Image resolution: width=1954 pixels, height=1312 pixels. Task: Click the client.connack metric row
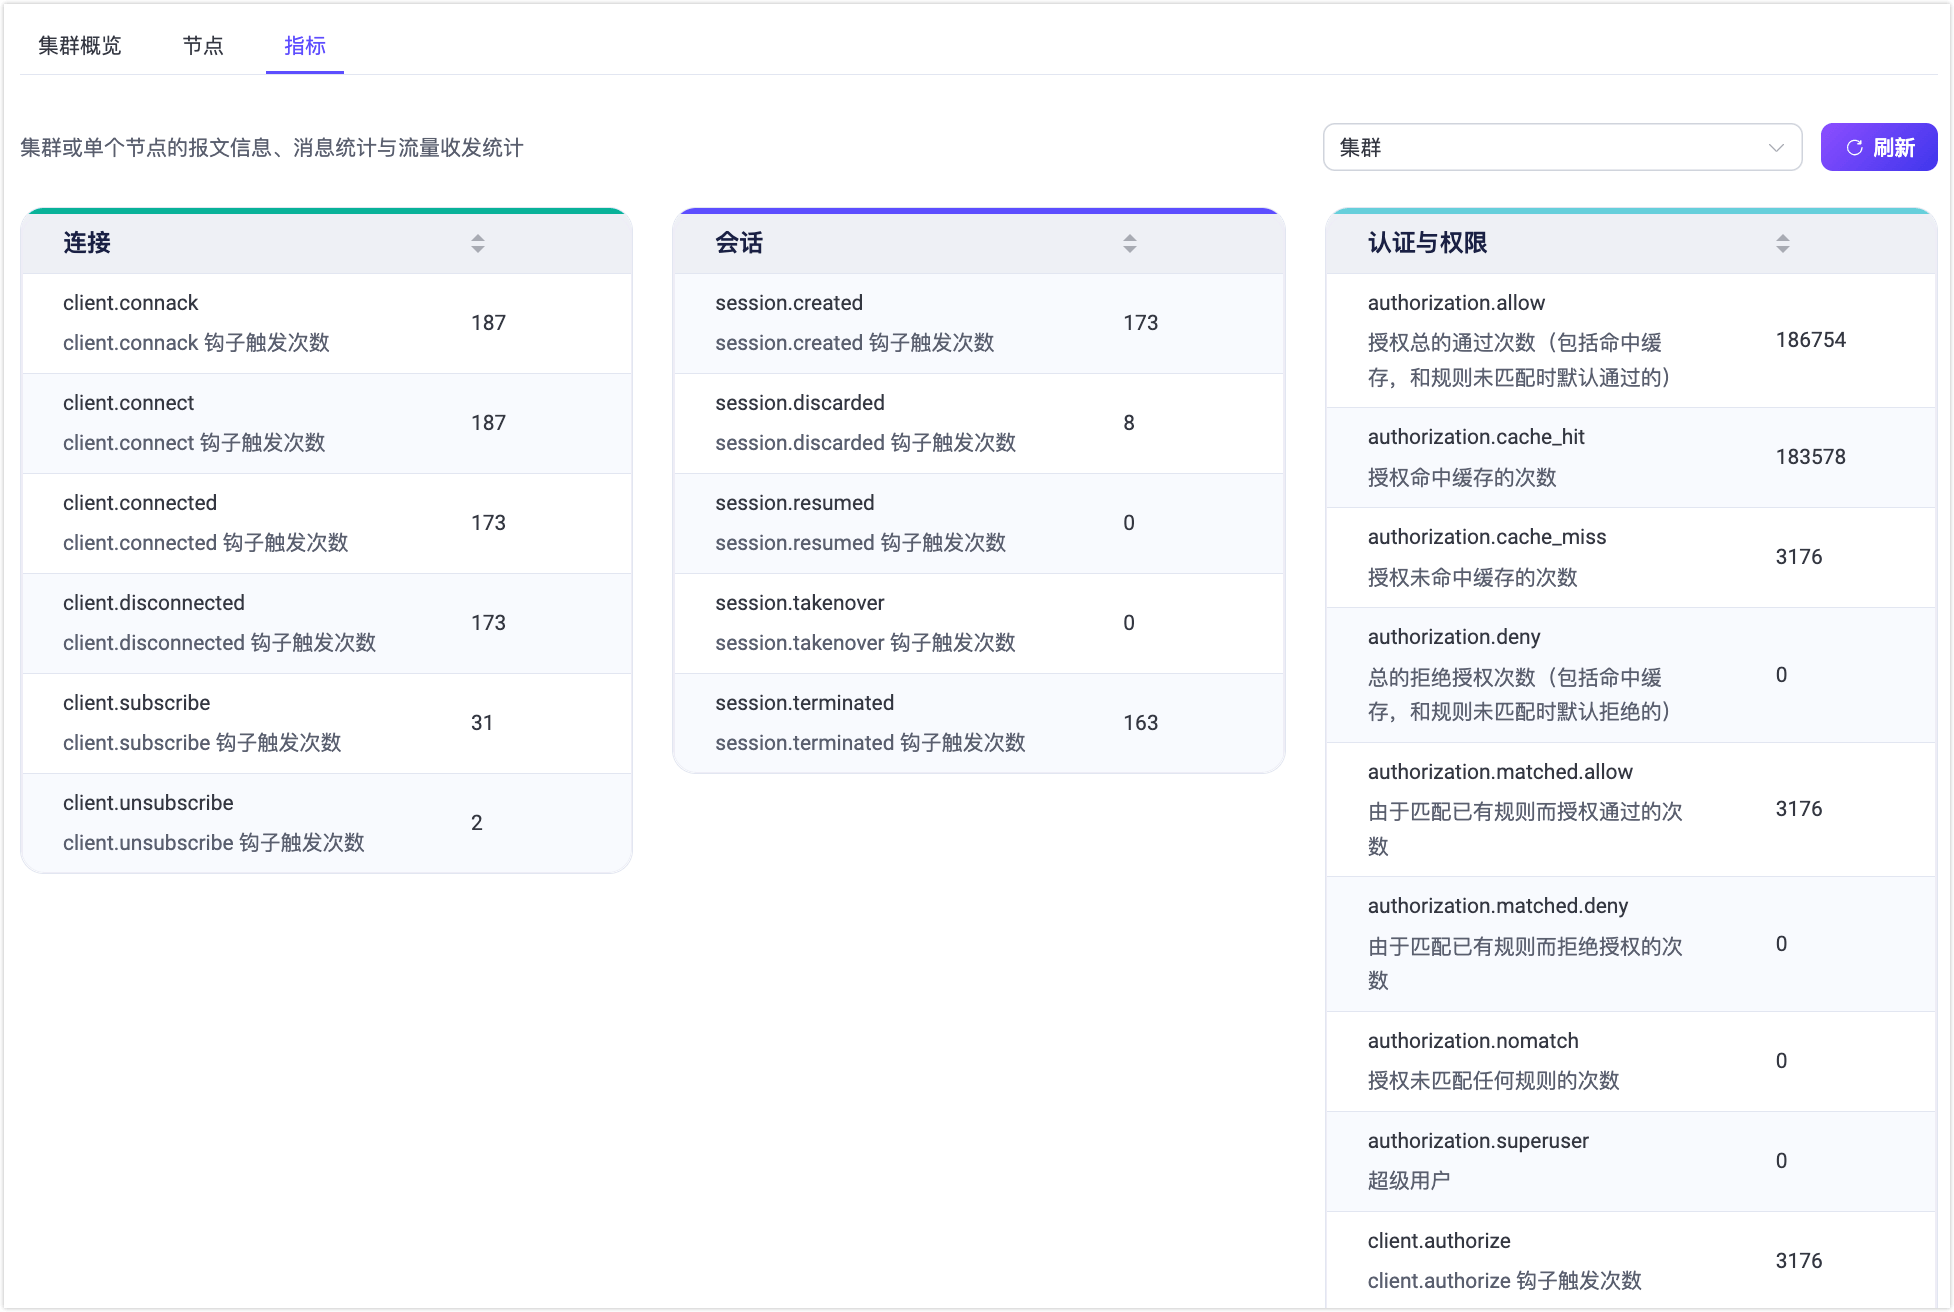point(326,323)
